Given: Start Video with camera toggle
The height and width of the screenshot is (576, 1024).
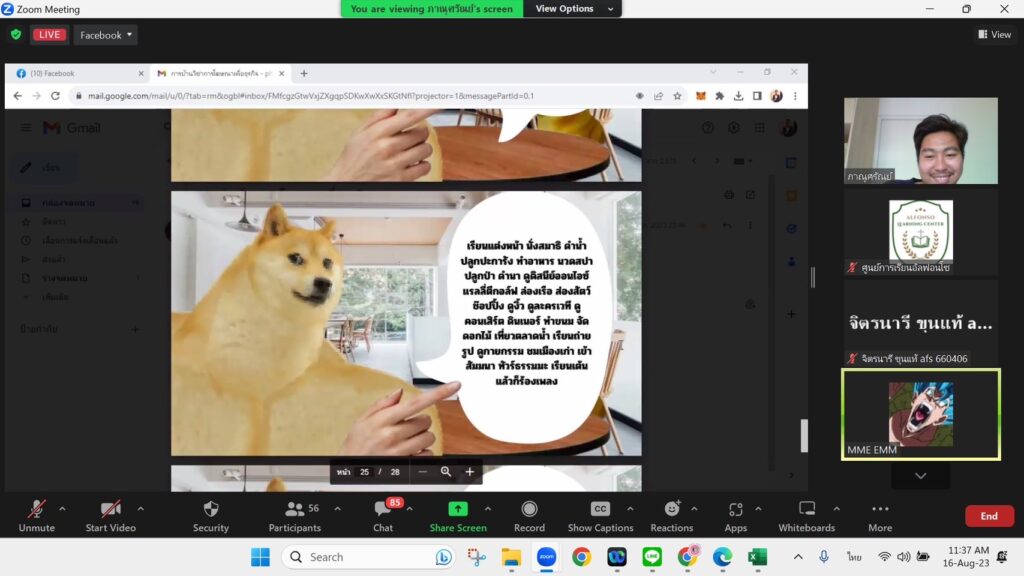Looking at the screenshot, I should (110, 509).
